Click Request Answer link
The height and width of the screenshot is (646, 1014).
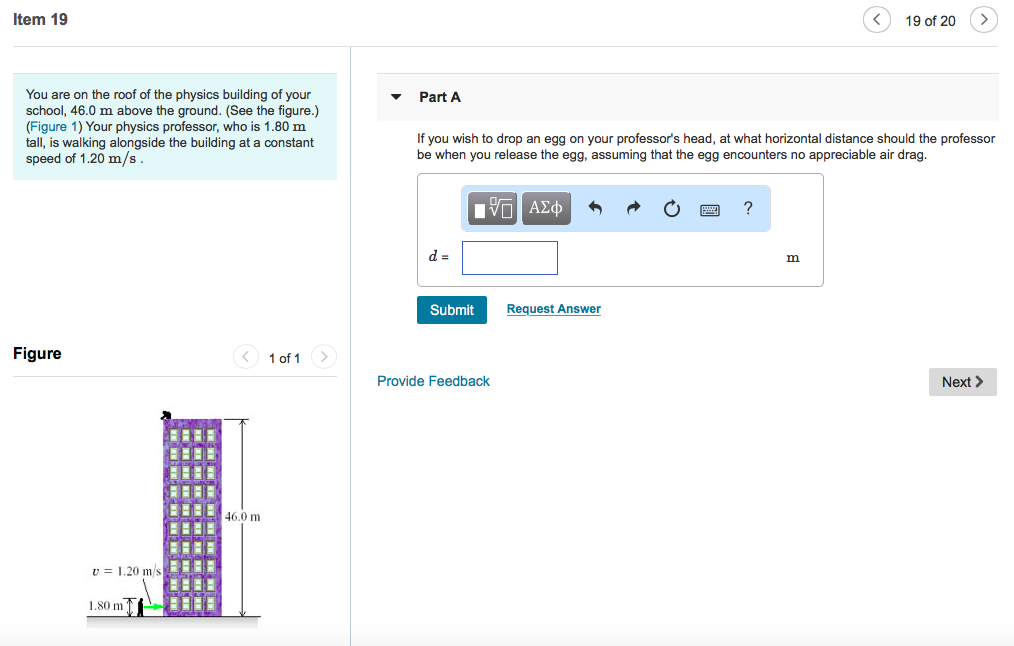554,309
